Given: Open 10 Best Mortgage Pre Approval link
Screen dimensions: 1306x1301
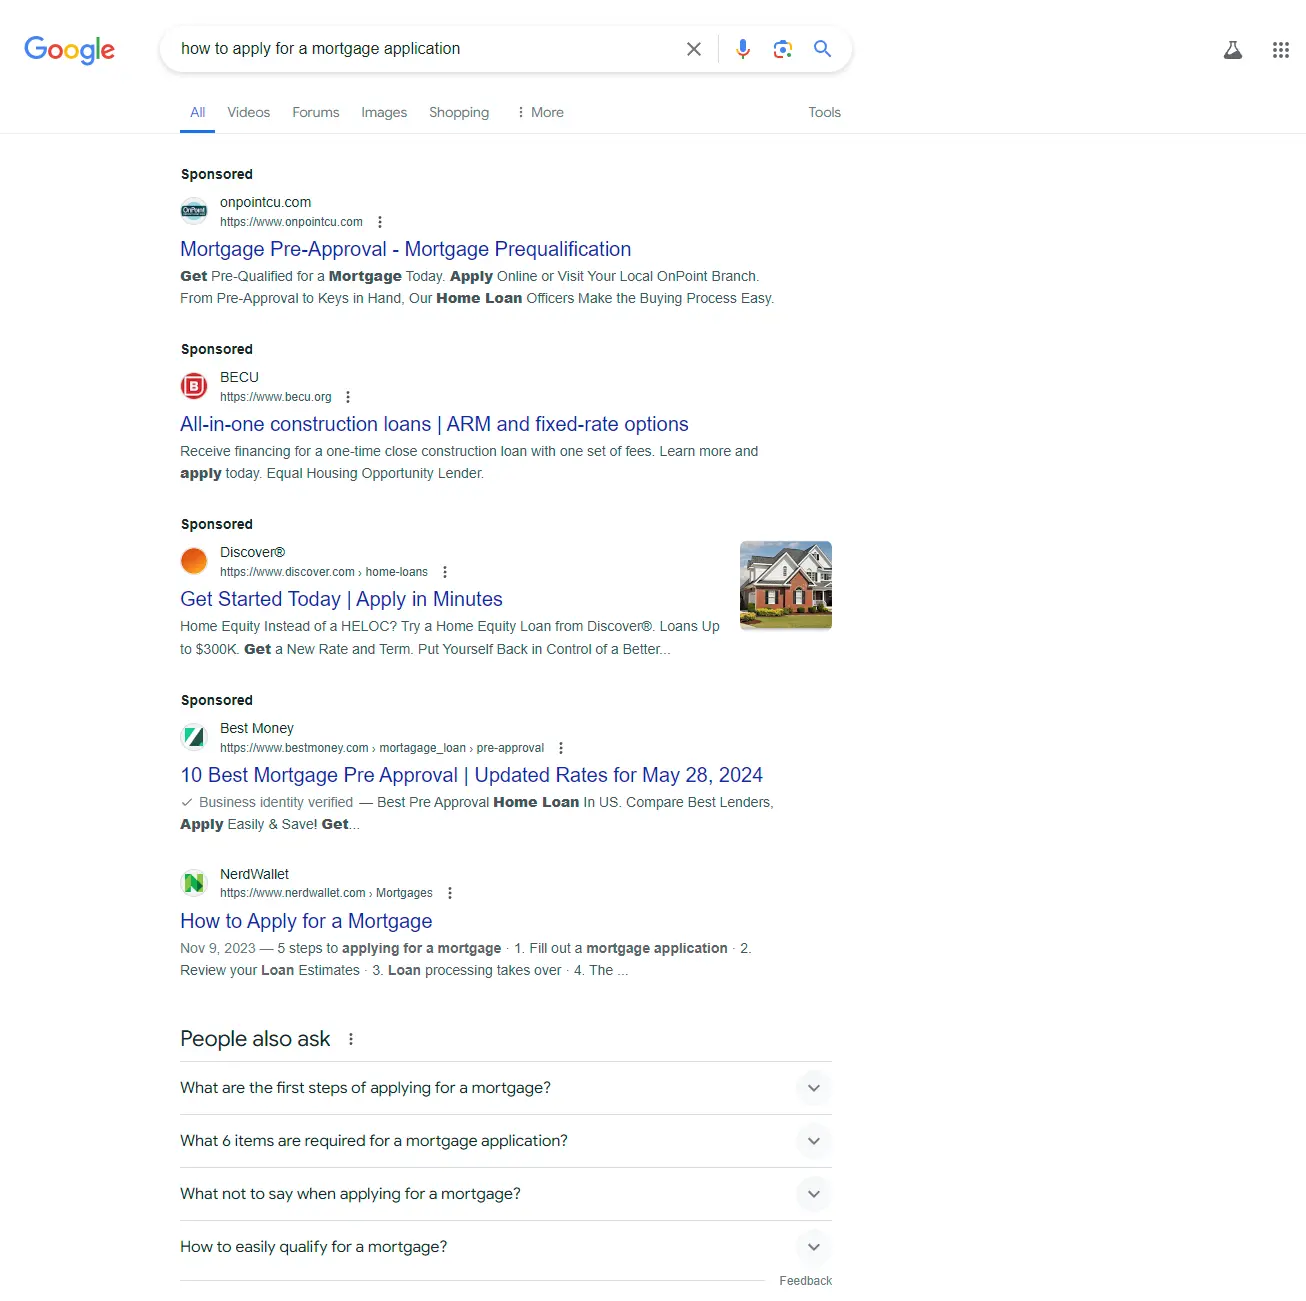Looking at the screenshot, I should [471, 775].
